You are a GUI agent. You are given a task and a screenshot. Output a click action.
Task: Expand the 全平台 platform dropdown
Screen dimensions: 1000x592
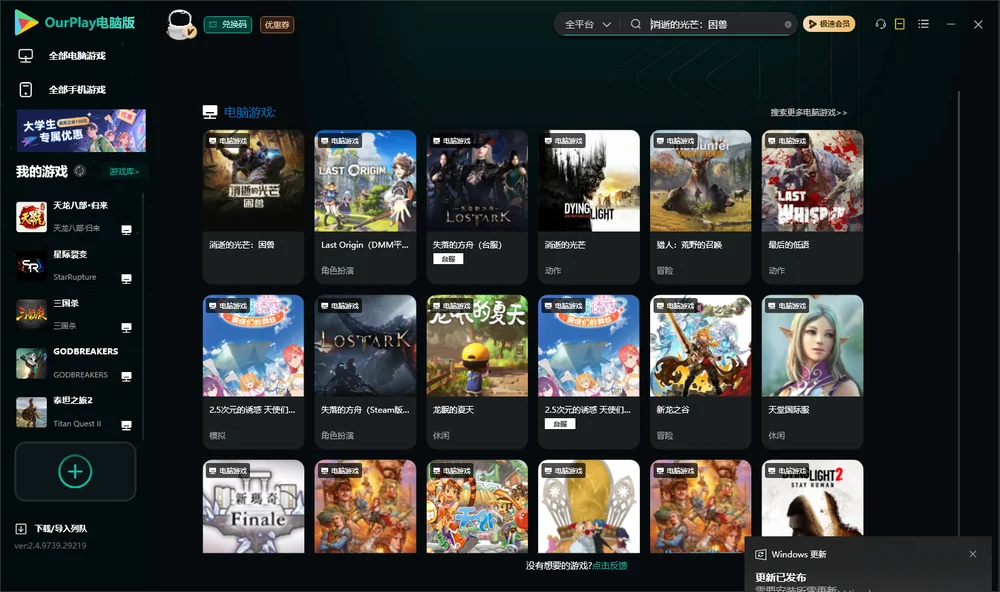click(587, 24)
